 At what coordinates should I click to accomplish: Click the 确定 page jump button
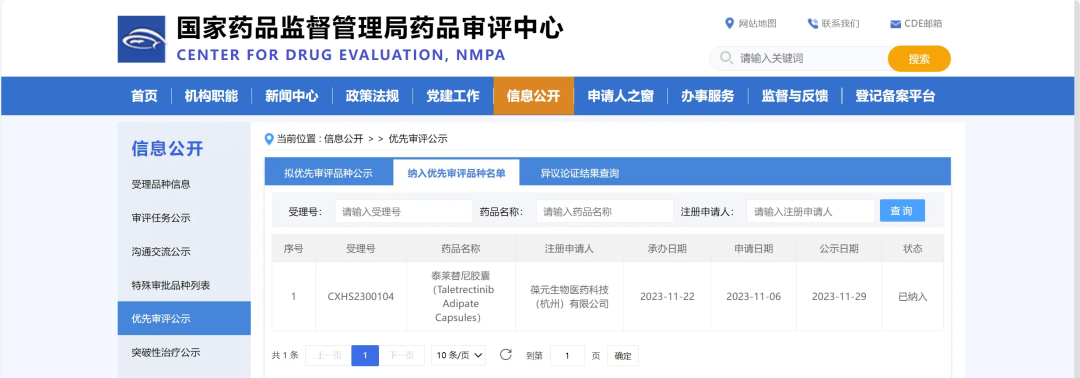[x=623, y=356]
